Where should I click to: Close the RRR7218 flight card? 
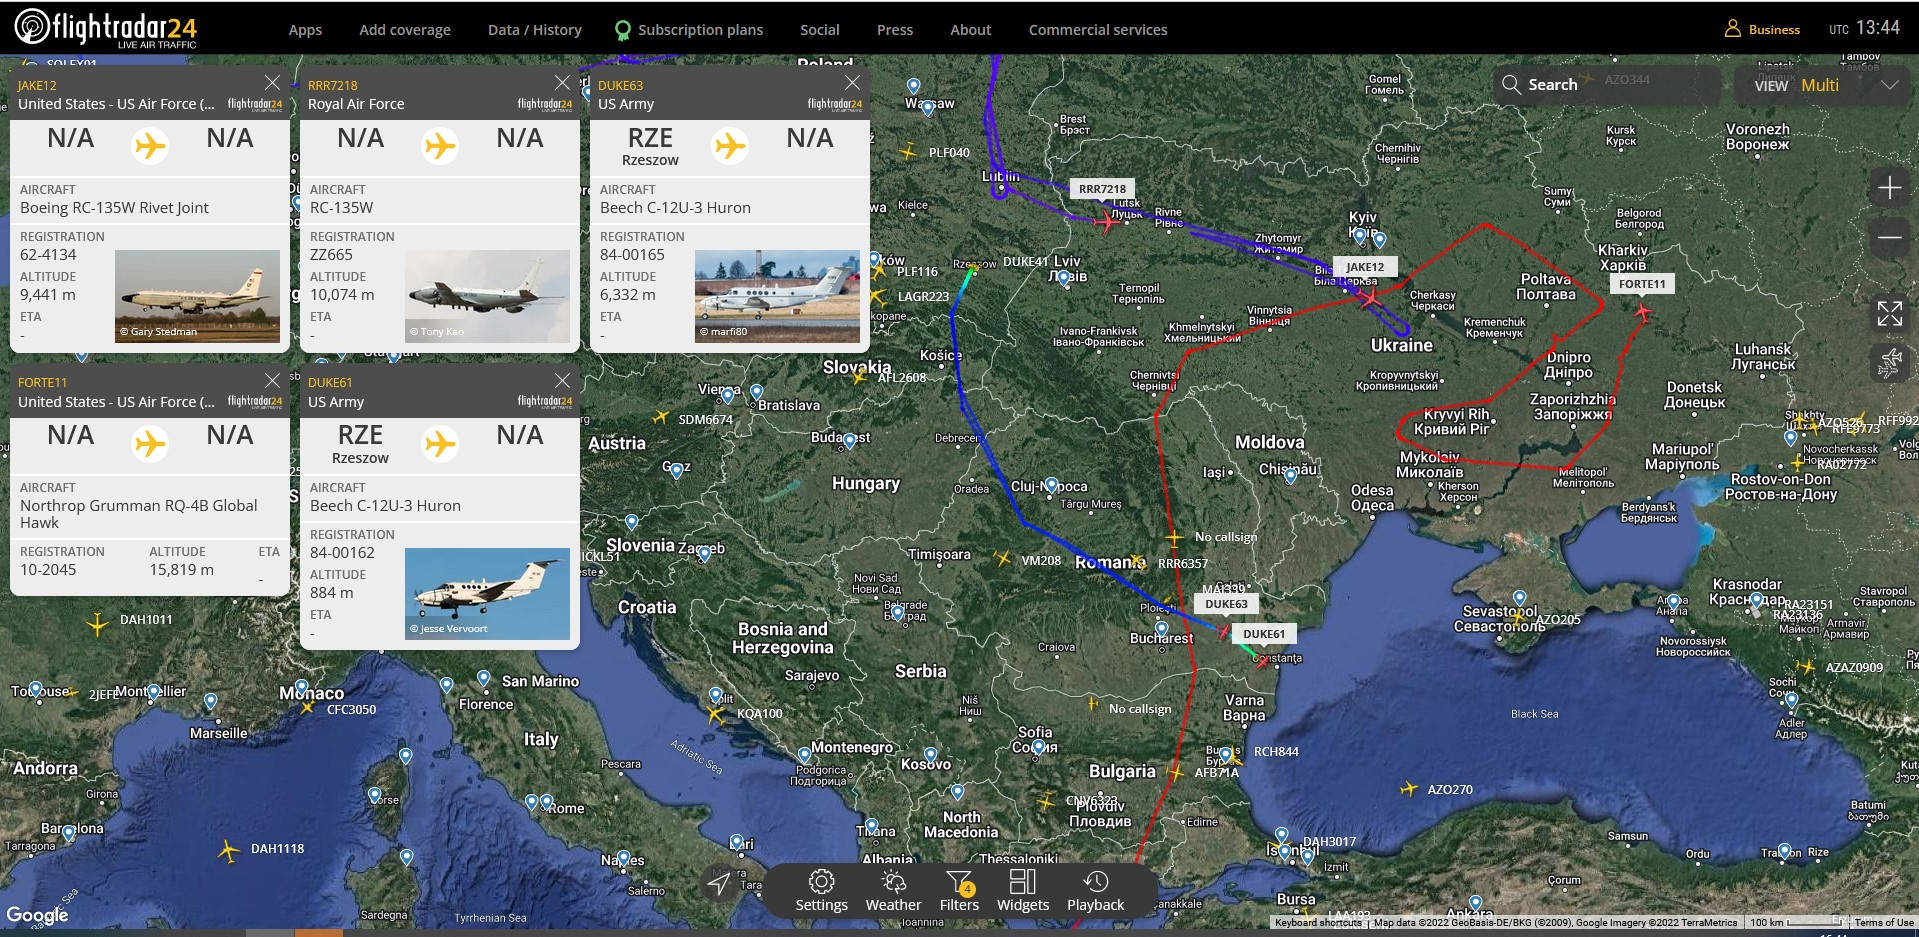tap(562, 82)
